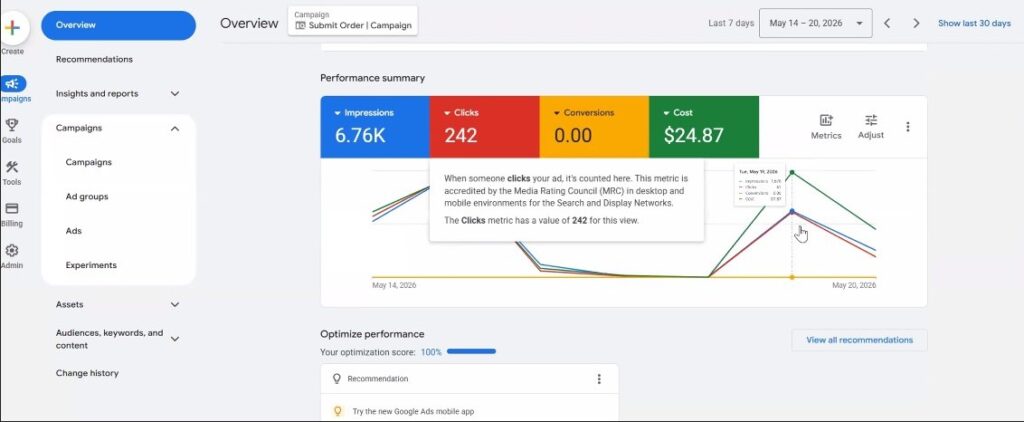Click the May 14, 2026 axis label

[x=394, y=285]
